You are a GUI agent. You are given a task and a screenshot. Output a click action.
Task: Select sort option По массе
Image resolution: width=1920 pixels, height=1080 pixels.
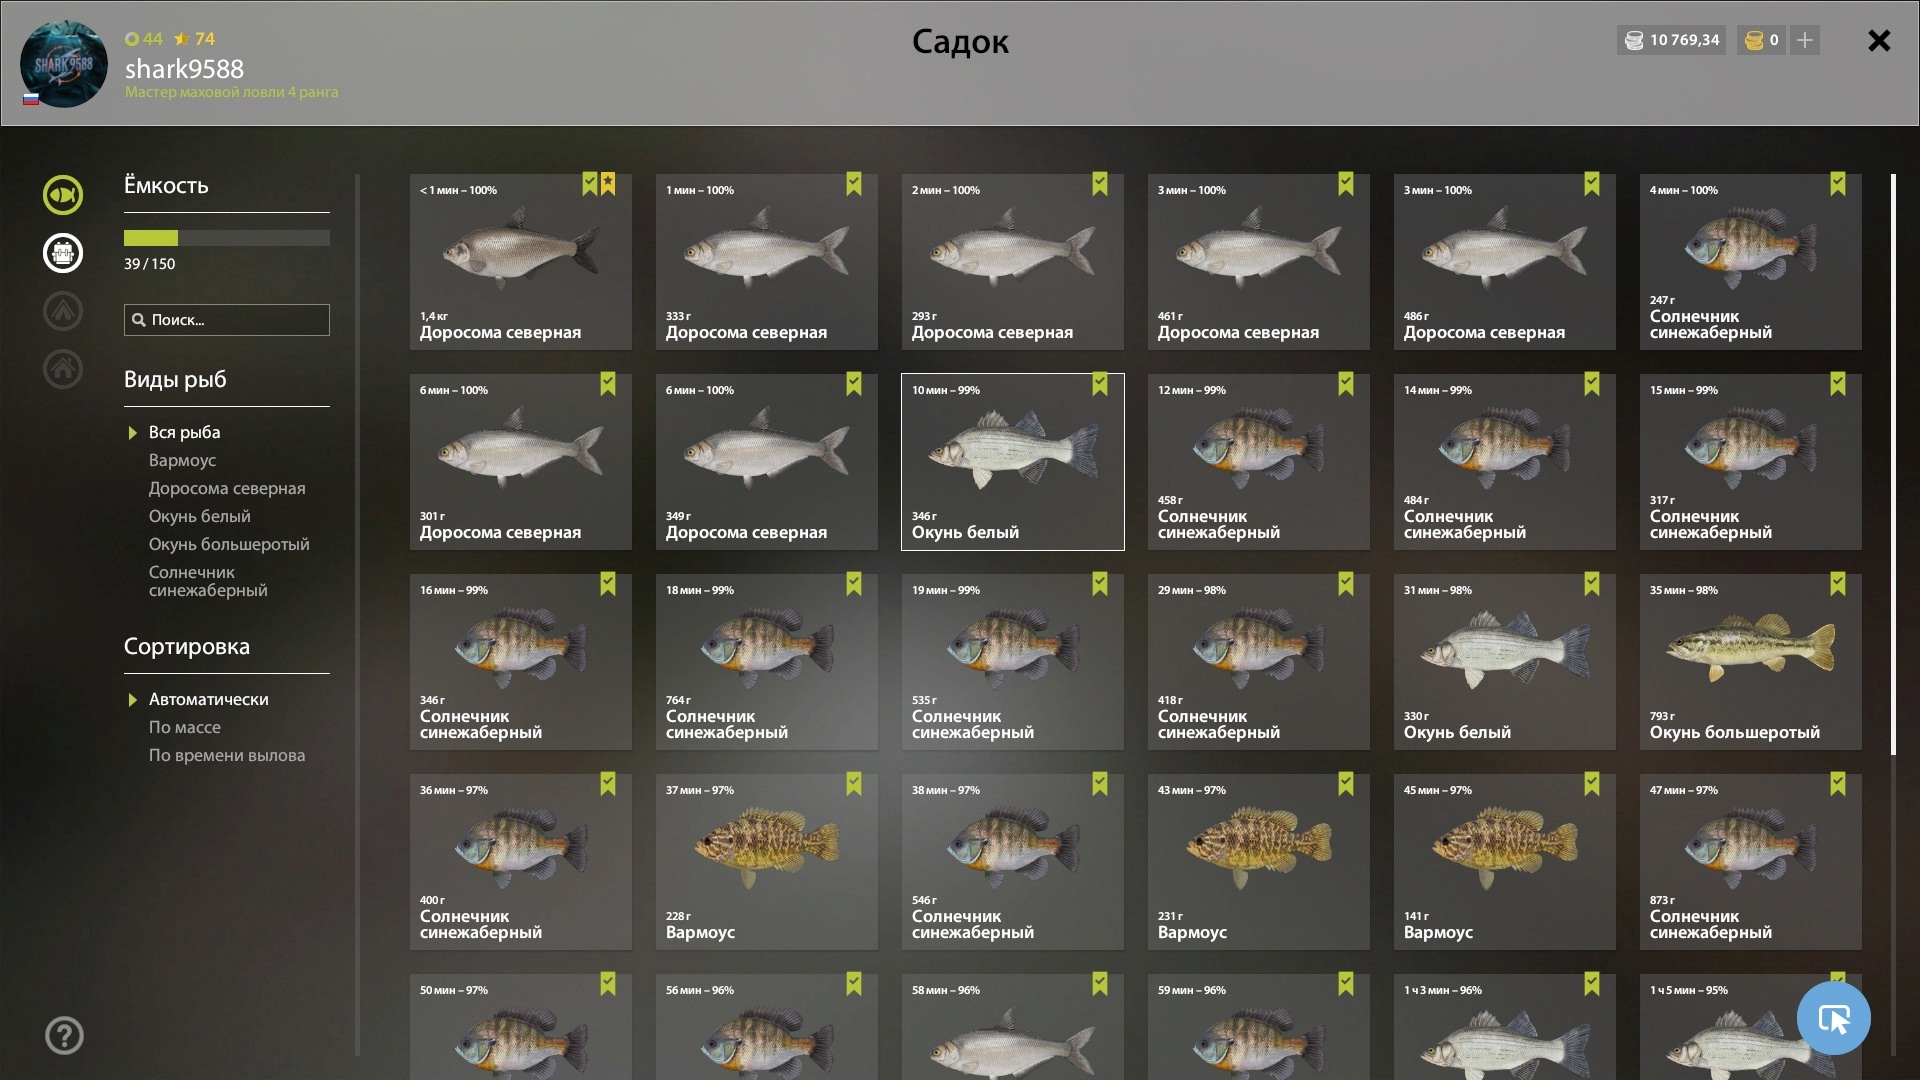185,727
